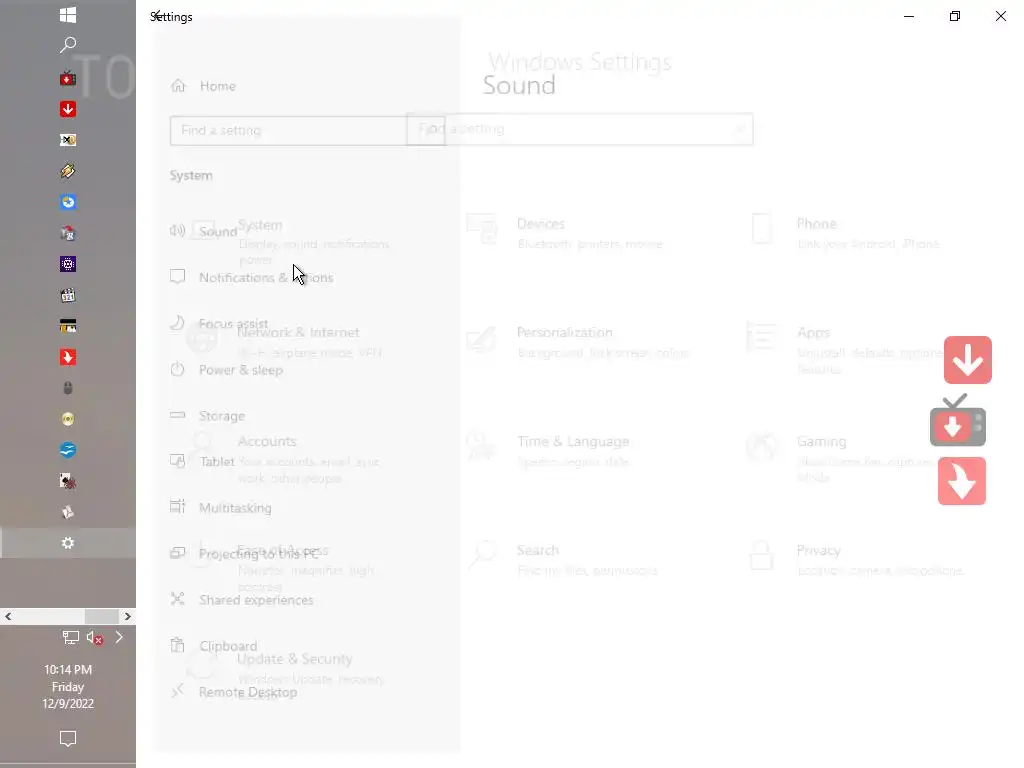Viewport: 1024px width, 768px height.
Task: Open desktop red curved-arrow shortcut
Action: [x=962, y=481]
